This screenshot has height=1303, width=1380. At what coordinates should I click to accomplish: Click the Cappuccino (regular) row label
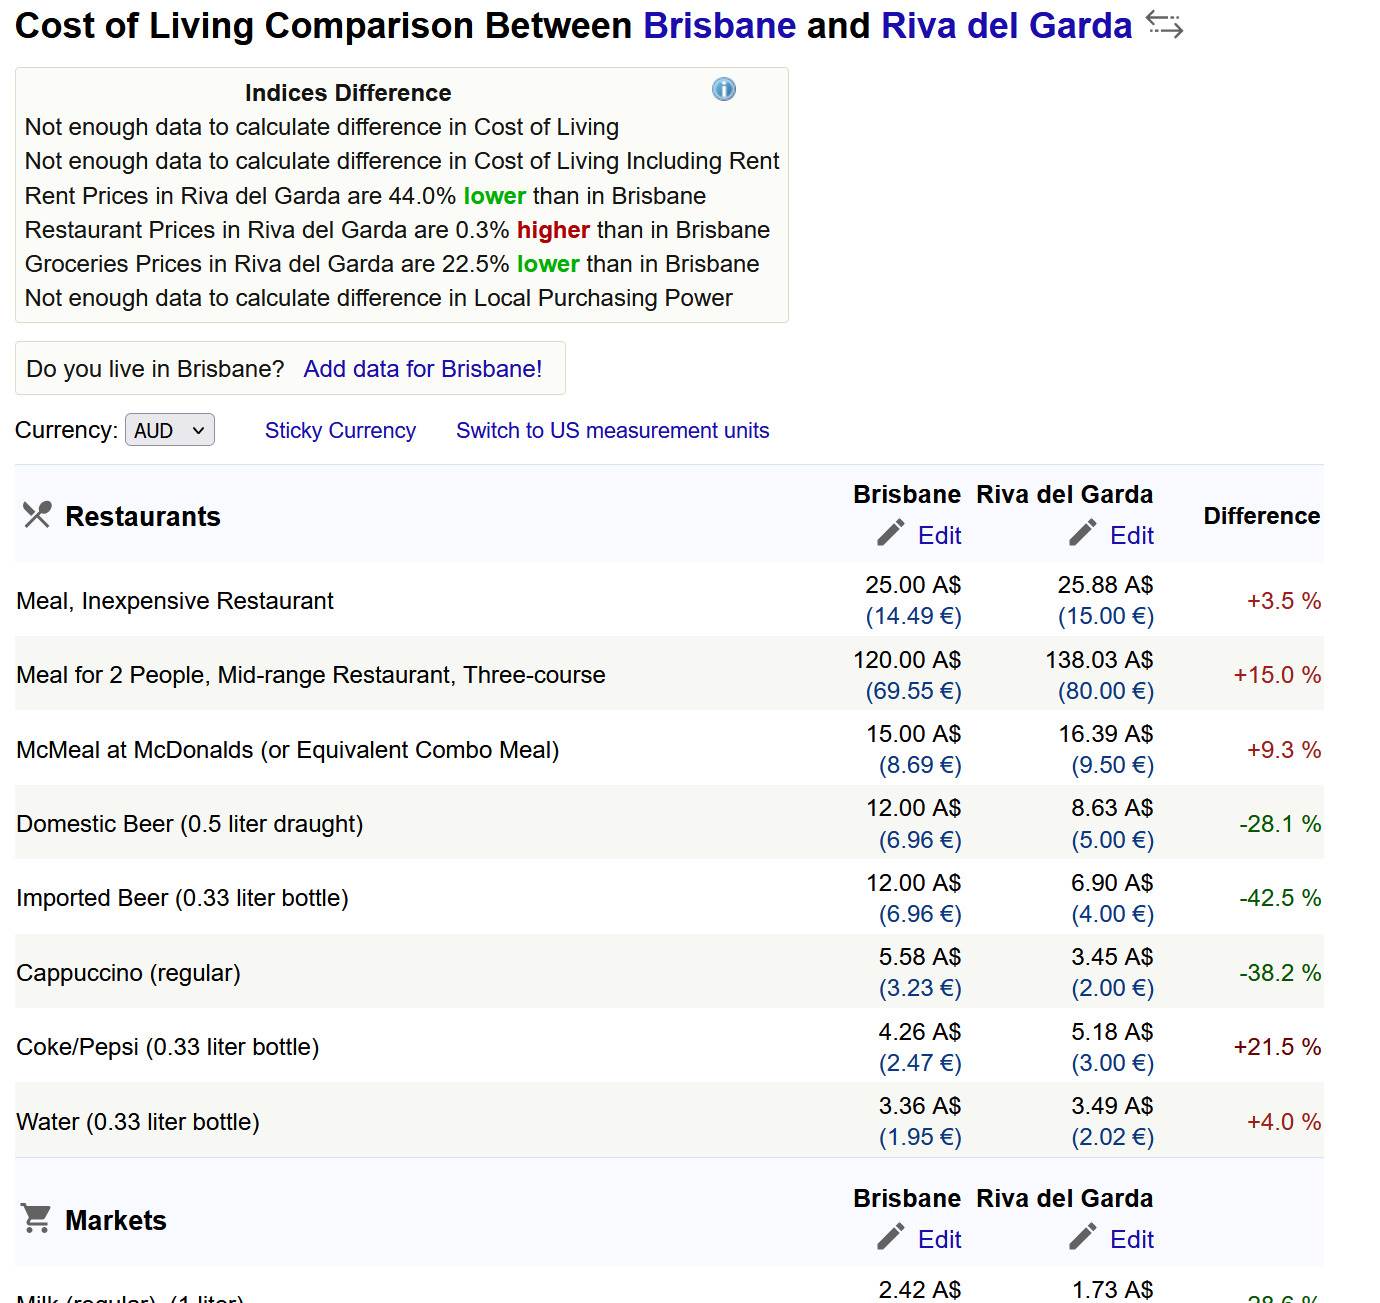tap(128, 973)
